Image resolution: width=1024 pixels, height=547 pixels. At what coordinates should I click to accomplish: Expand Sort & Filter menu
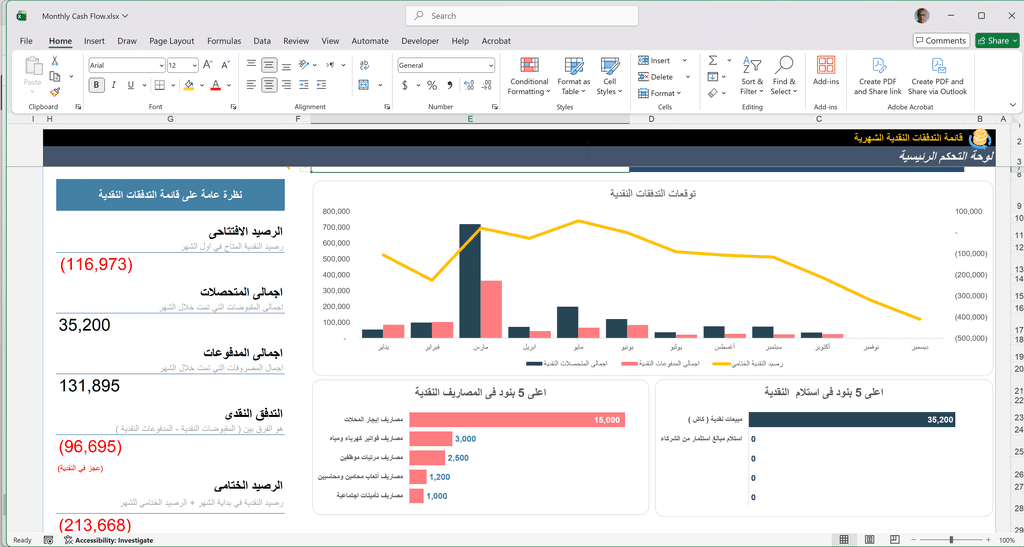click(x=752, y=76)
